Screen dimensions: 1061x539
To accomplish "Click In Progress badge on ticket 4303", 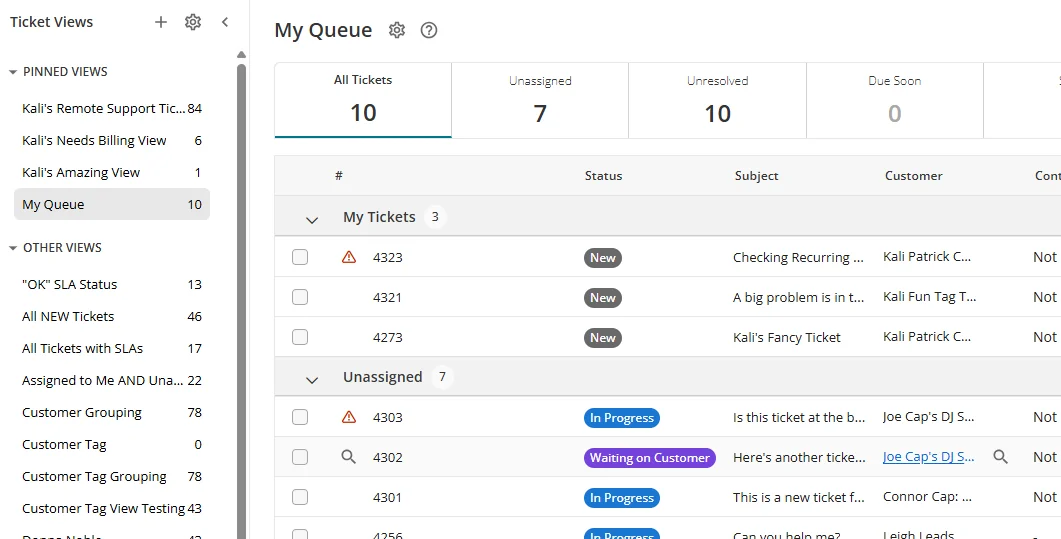I will click(622, 418).
